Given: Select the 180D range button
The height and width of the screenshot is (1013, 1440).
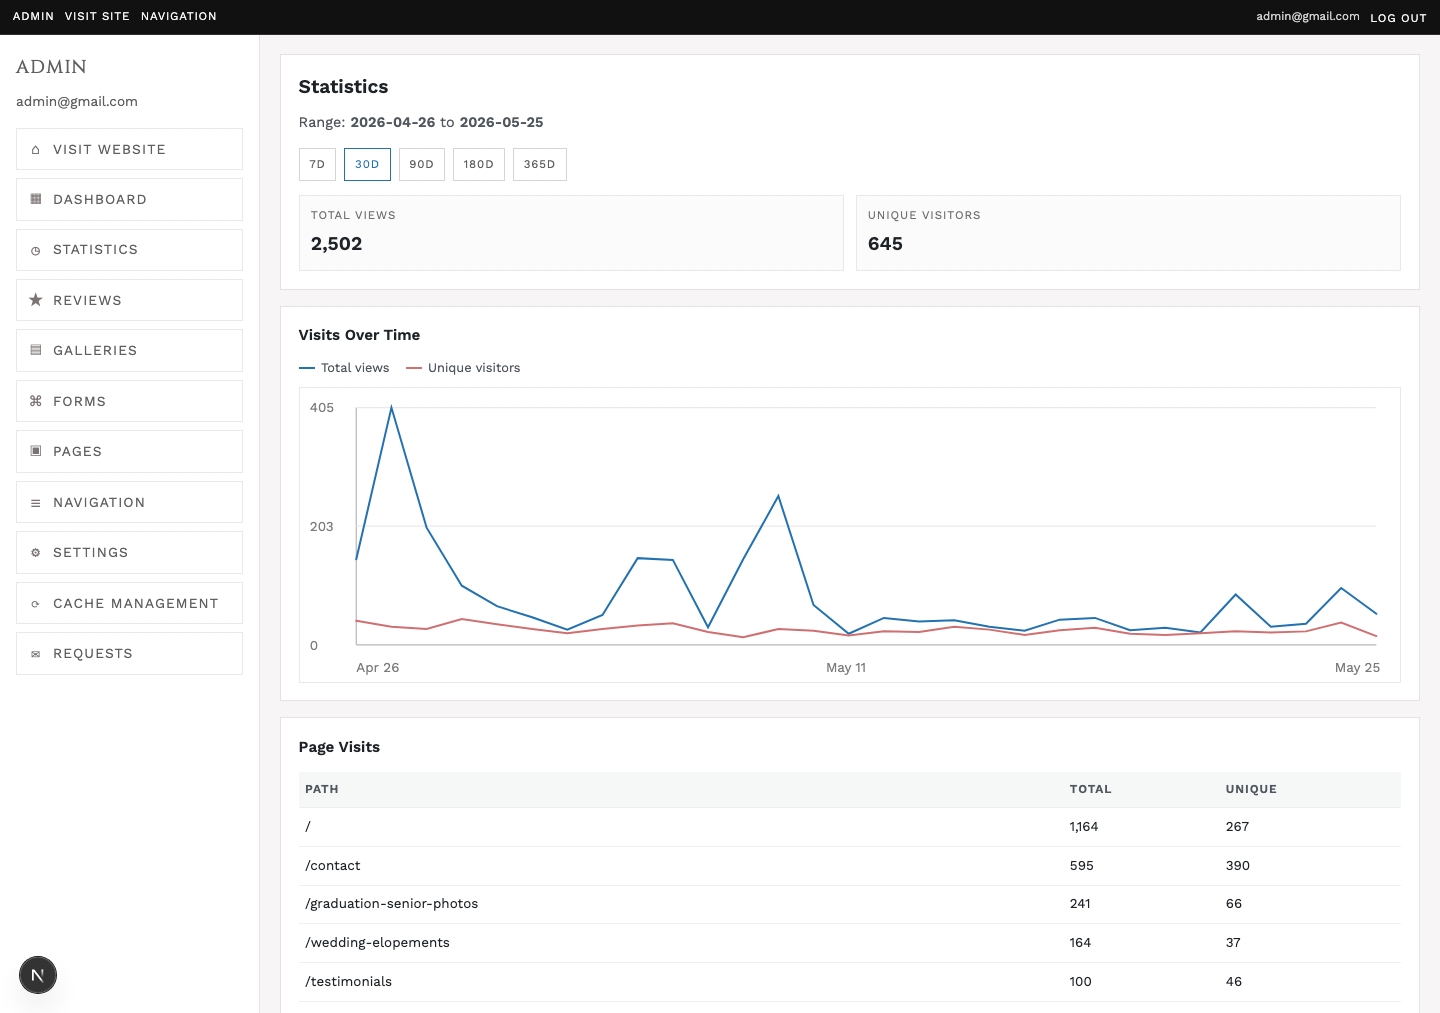Looking at the screenshot, I should tap(479, 164).
